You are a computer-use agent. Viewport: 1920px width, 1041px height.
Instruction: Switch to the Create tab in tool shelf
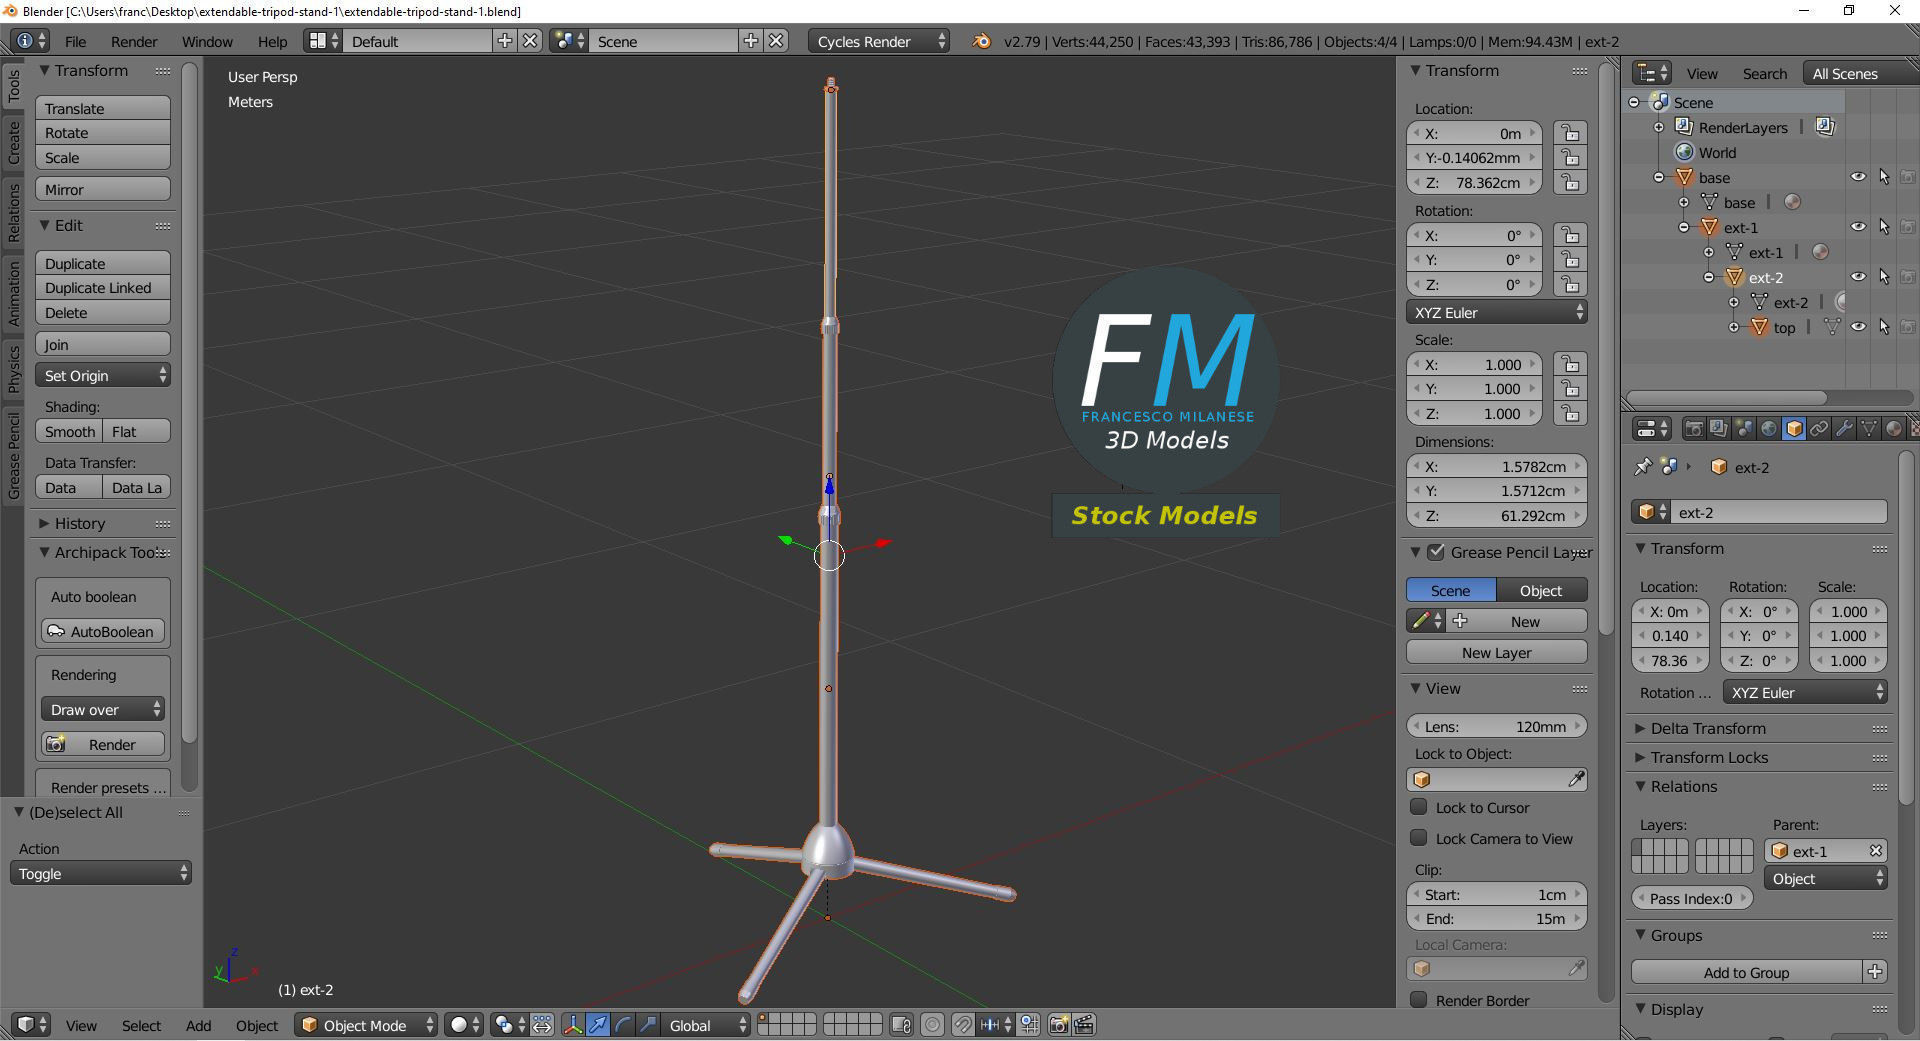pos(14,142)
